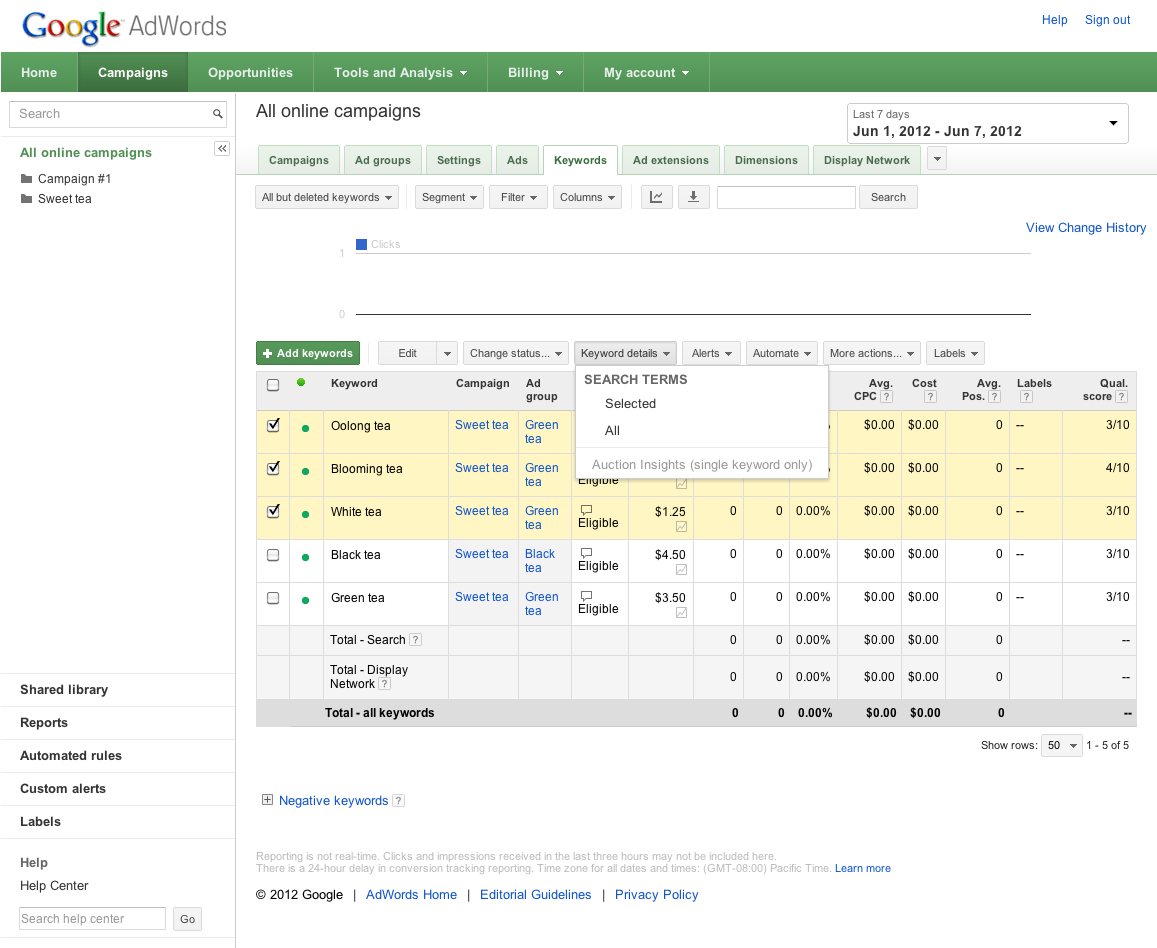Open the Change status dropdown

(516, 353)
